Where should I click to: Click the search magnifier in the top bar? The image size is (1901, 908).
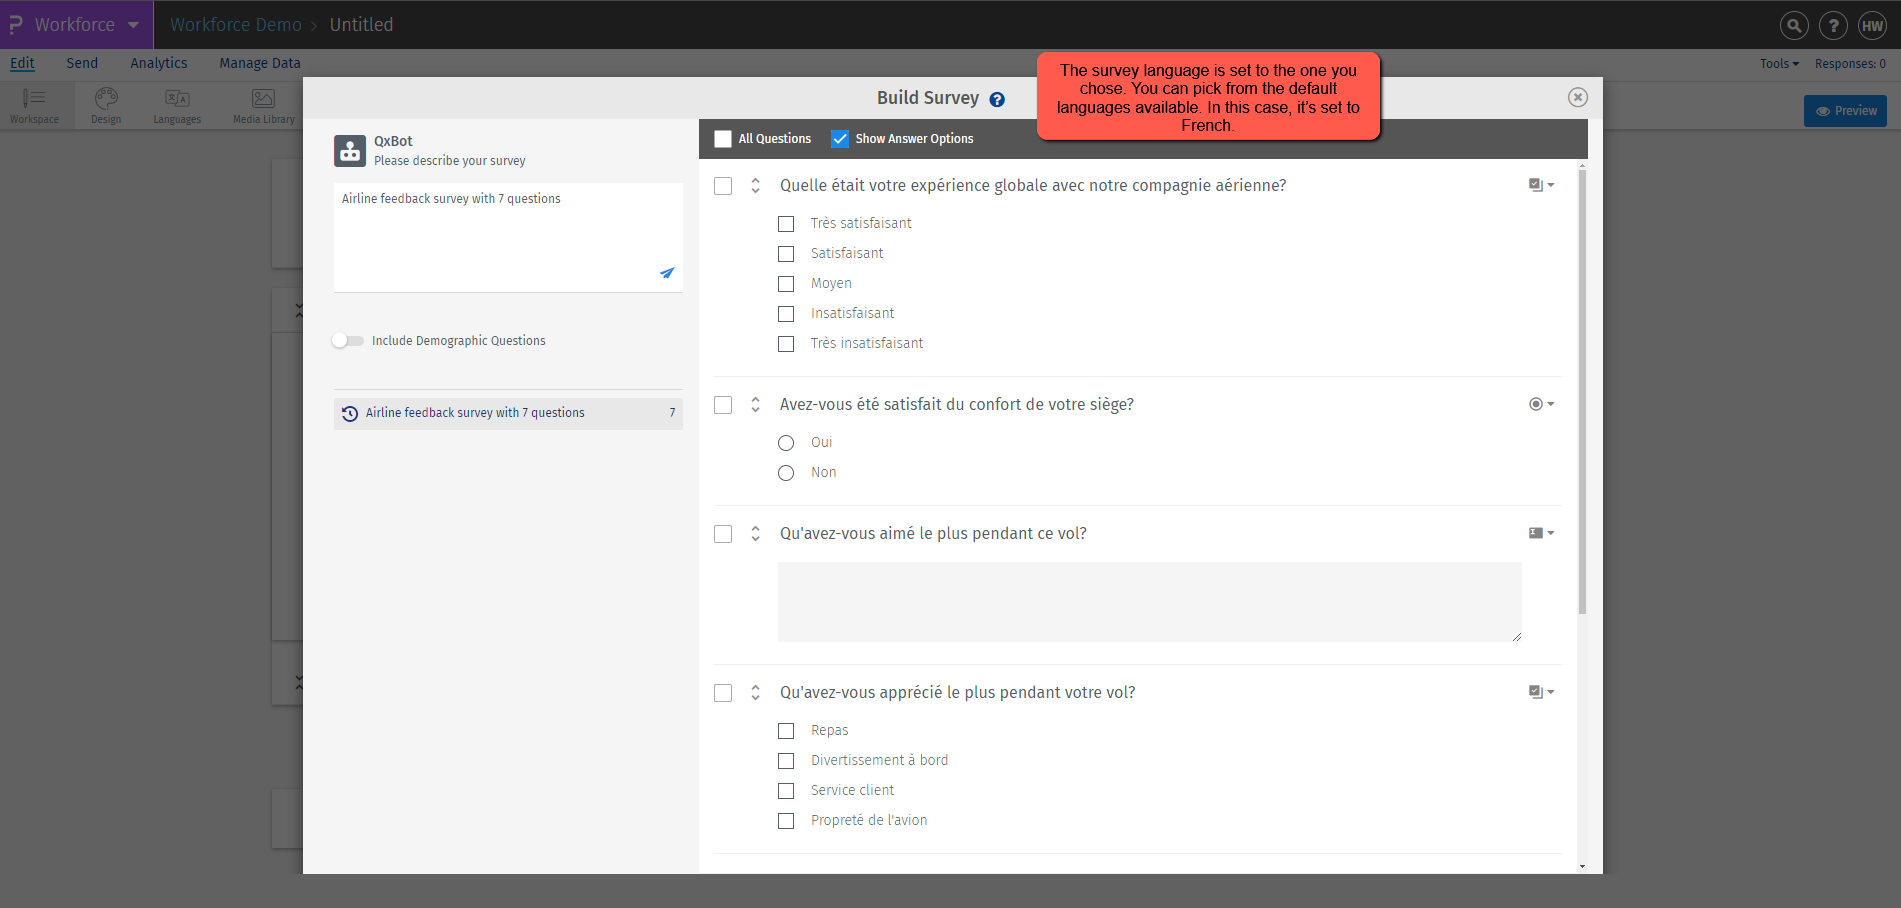coord(1793,25)
